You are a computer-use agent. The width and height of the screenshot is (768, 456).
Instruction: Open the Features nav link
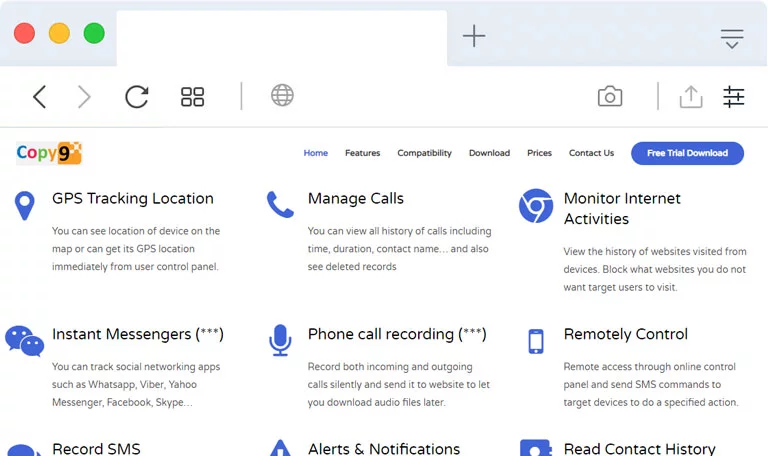coord(362,153)
